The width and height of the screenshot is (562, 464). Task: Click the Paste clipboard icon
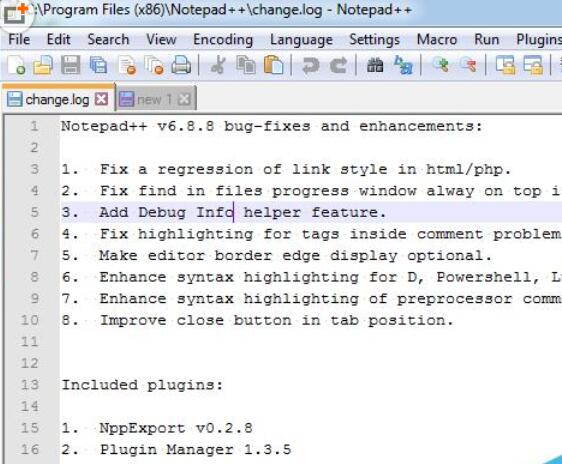[x=273, y=65]
